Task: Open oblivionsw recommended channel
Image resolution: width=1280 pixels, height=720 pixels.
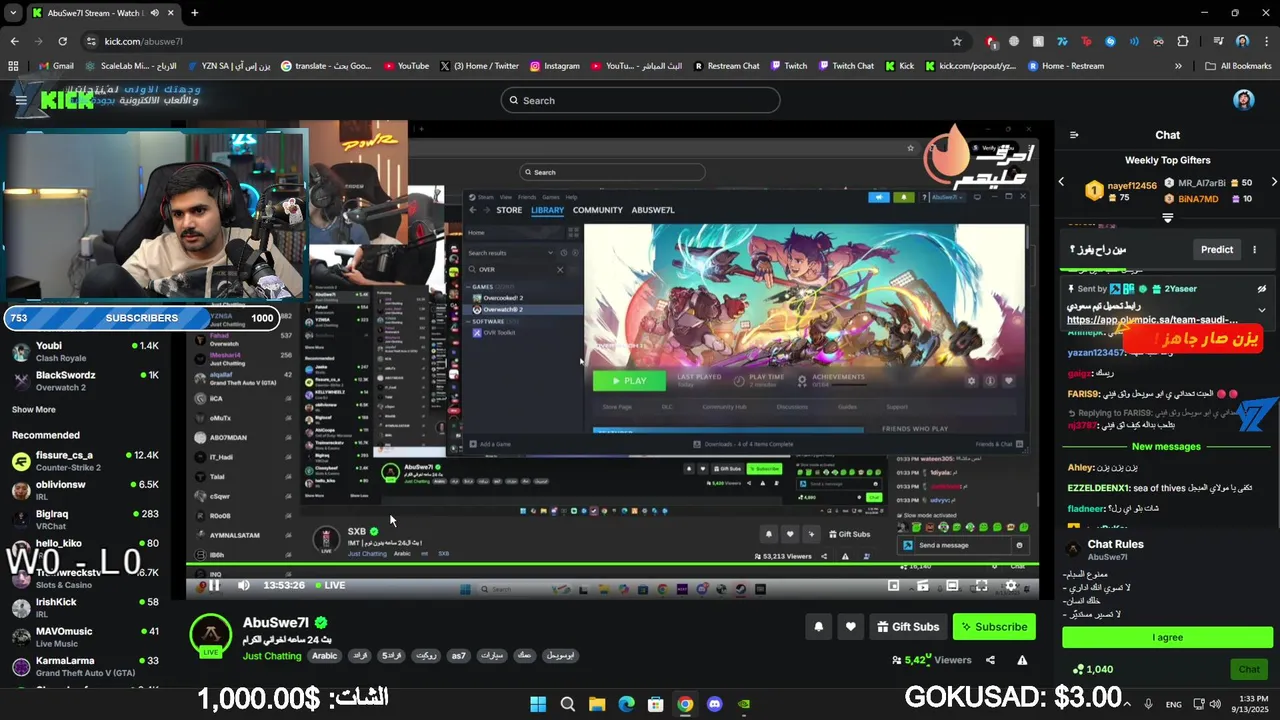Action: (x=85, y=489)
